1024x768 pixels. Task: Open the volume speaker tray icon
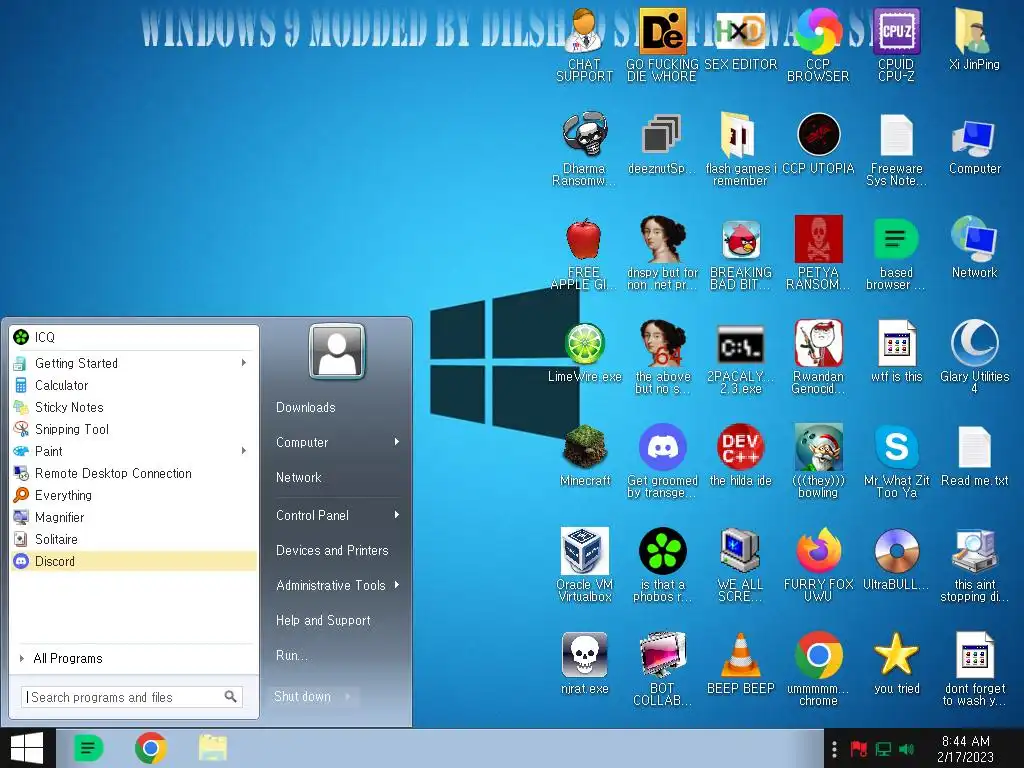906,749
